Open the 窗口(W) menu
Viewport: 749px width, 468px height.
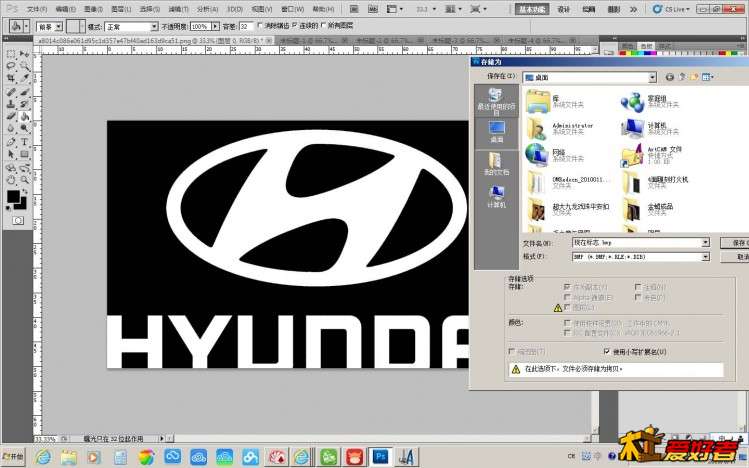pos(292,9)
